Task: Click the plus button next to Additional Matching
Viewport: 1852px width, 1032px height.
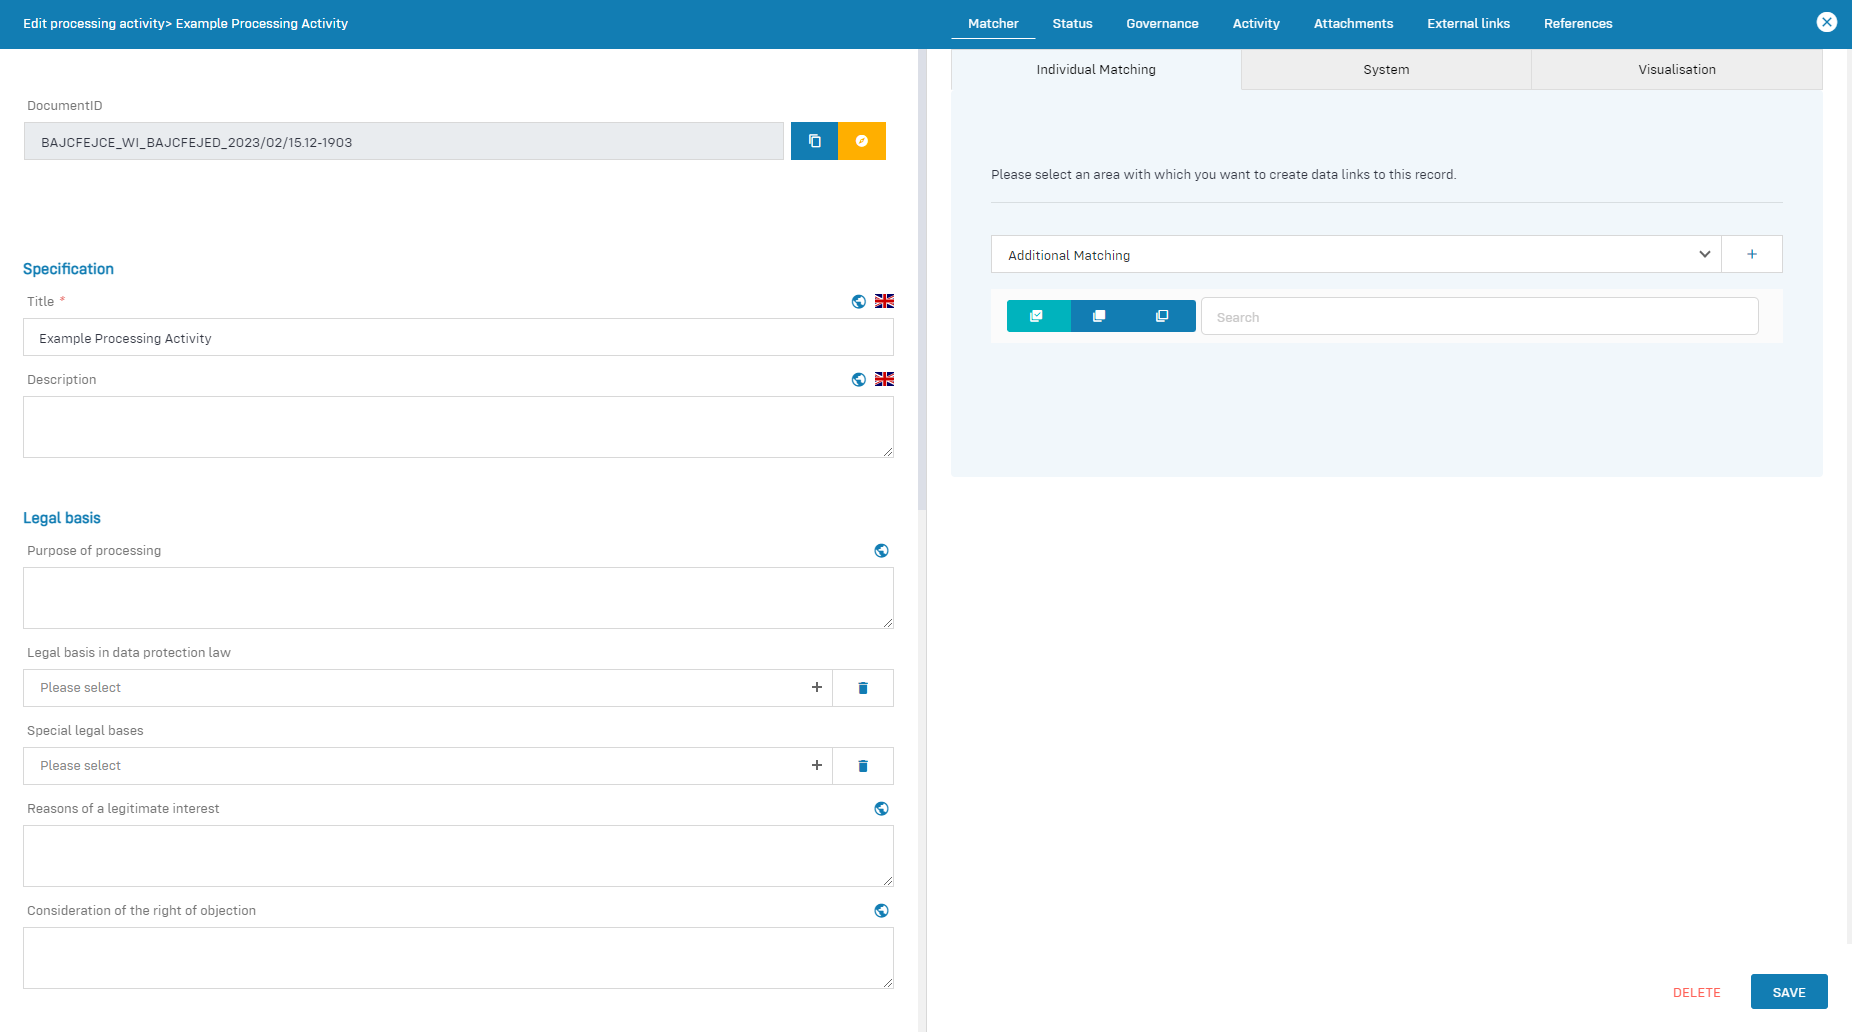Action: point(1751,255)
